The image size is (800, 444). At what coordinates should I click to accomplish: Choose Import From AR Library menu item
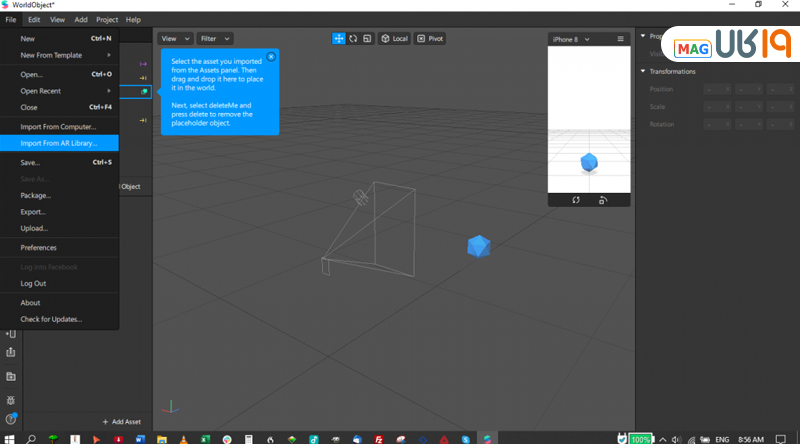tap(58, 143)
